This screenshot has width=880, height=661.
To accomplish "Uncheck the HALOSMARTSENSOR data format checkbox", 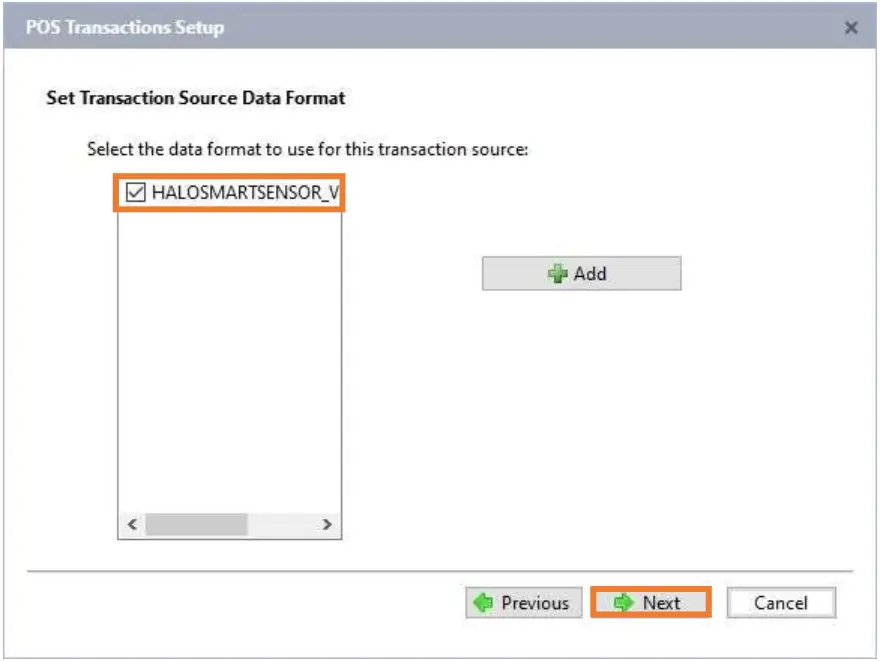I will click(136, 193).
